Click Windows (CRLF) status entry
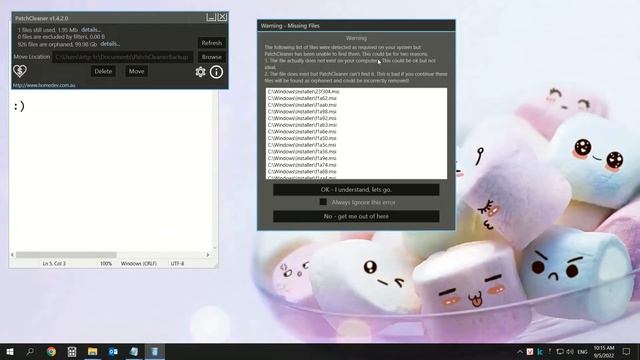The width and height of the screenshot is (640, 360). [x=138, y=264]
